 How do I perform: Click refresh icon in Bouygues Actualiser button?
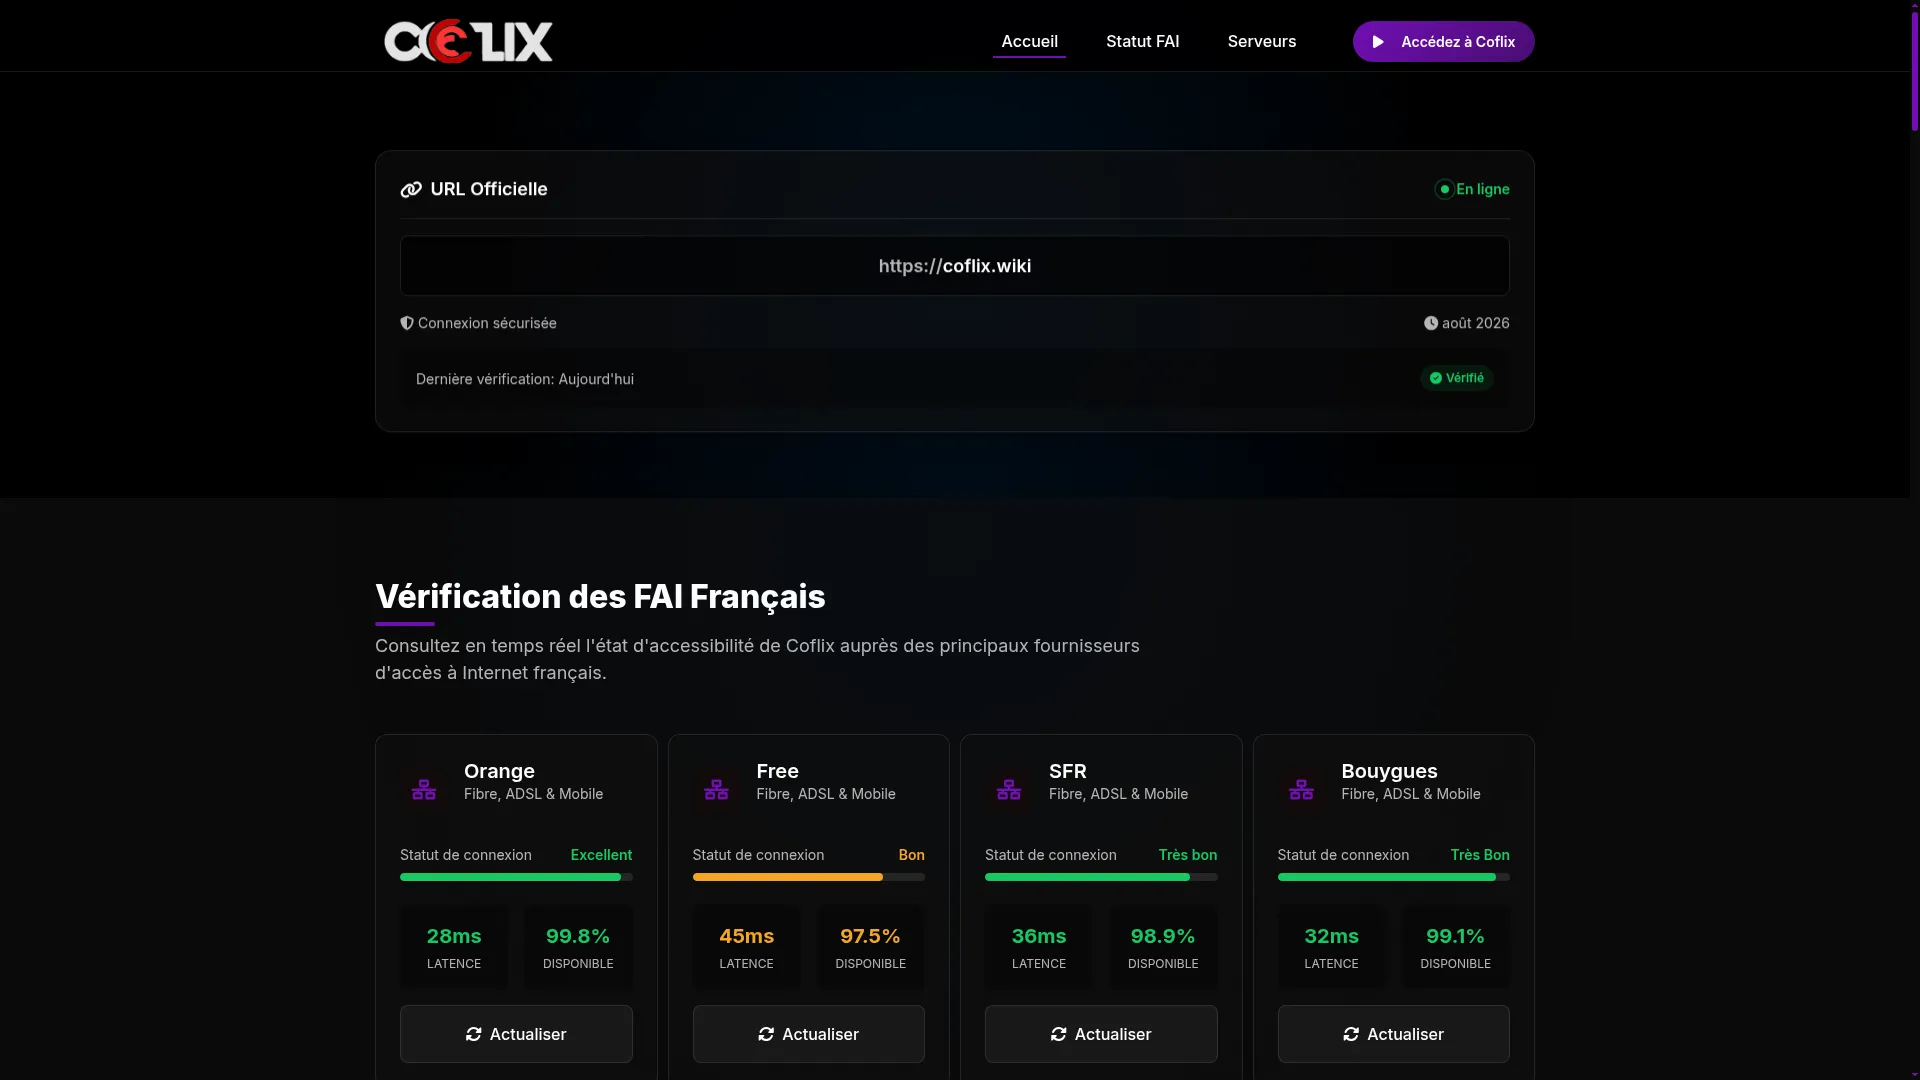(1351, 1034)
